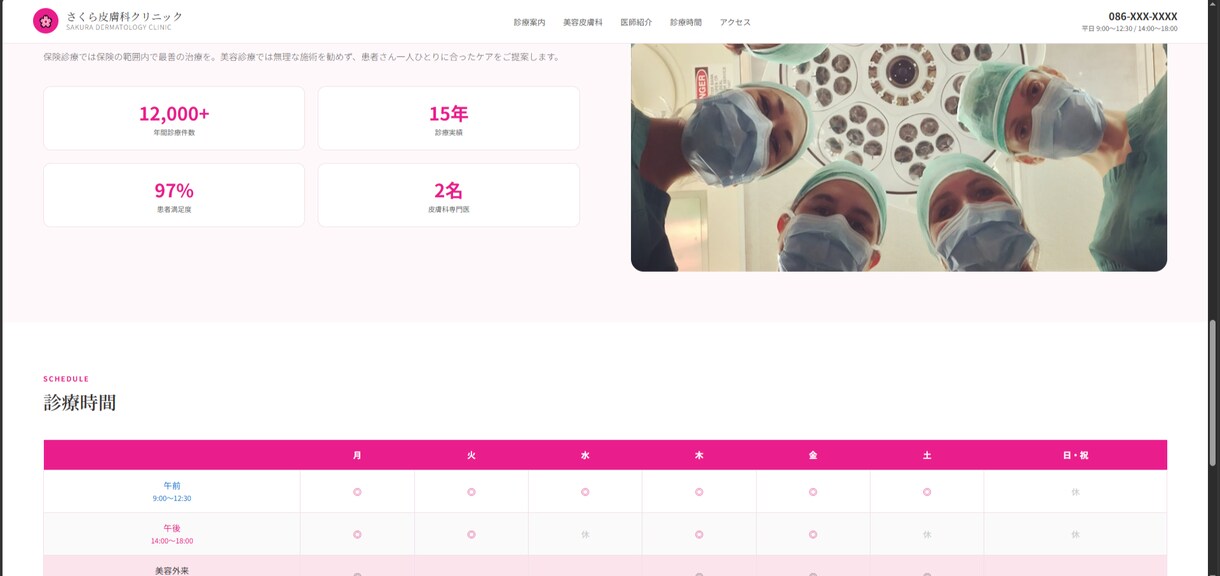This screenshot has width=1220, height=576.
Task: Click the open mark for 午後 Friday
Action: (813, 535)
